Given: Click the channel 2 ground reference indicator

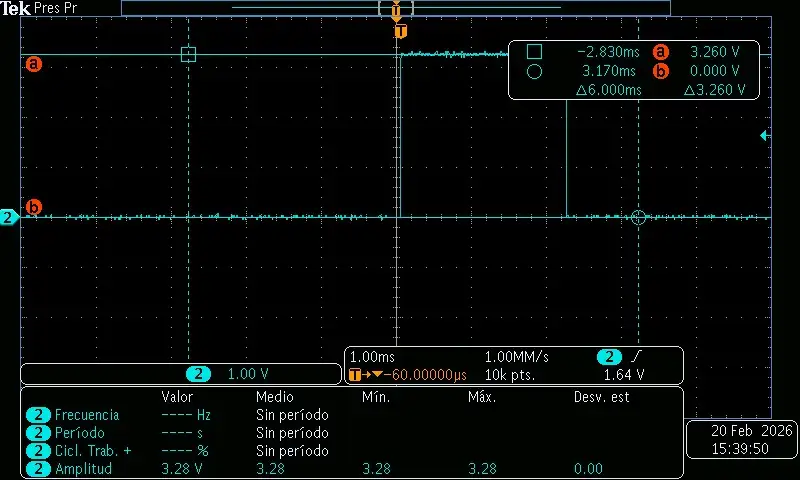Looking at the screenshot, I should click(9, 217).
